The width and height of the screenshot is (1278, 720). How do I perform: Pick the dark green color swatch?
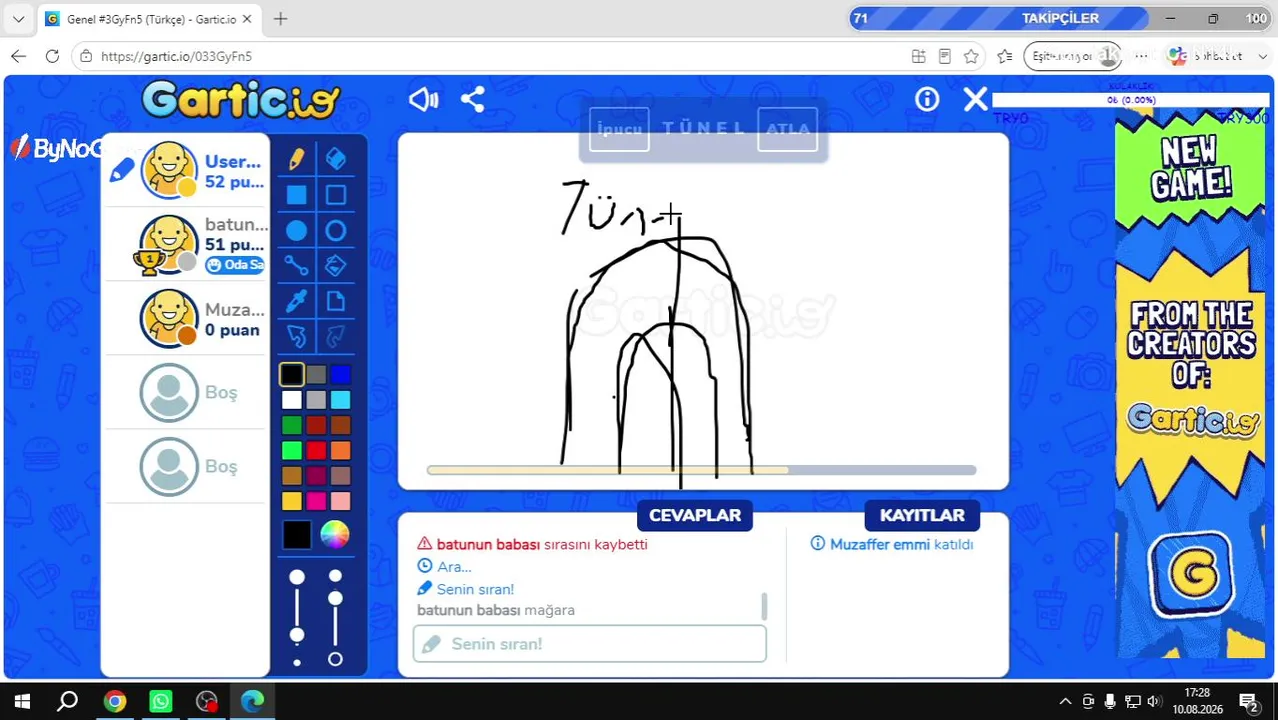[x=291, y=425]
